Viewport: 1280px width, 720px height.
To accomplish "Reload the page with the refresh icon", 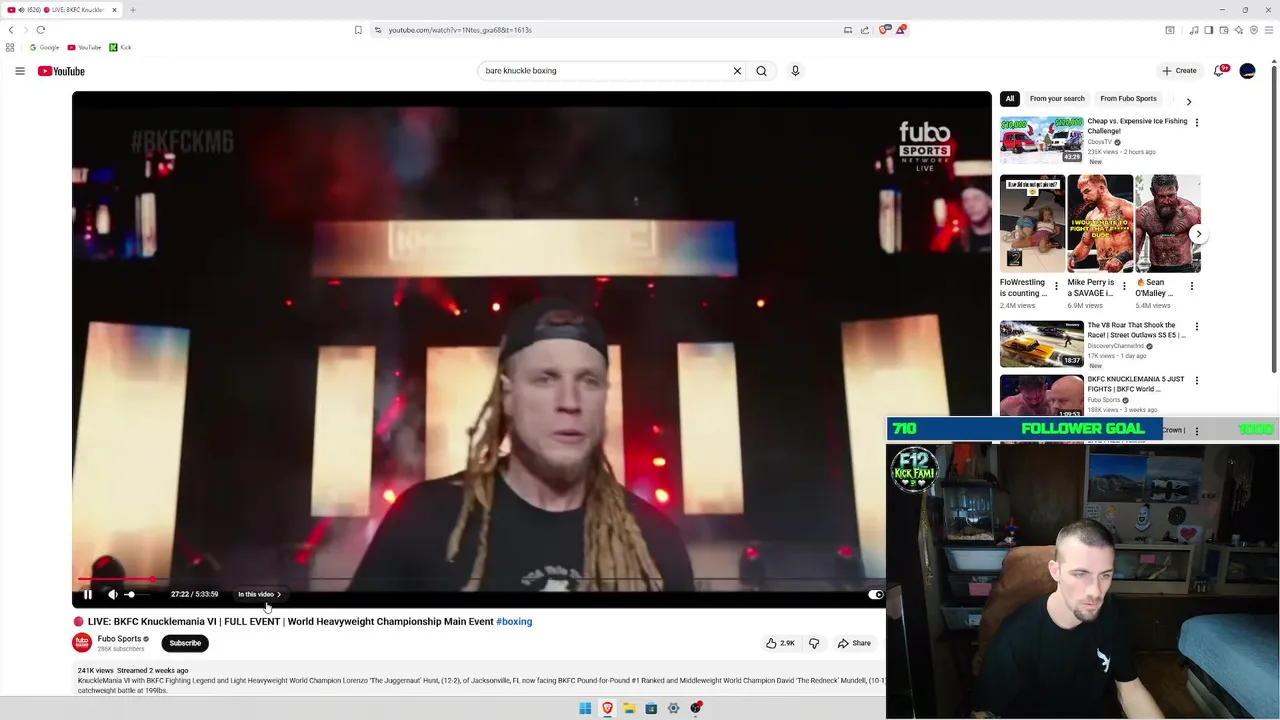I will pos(41,30).
